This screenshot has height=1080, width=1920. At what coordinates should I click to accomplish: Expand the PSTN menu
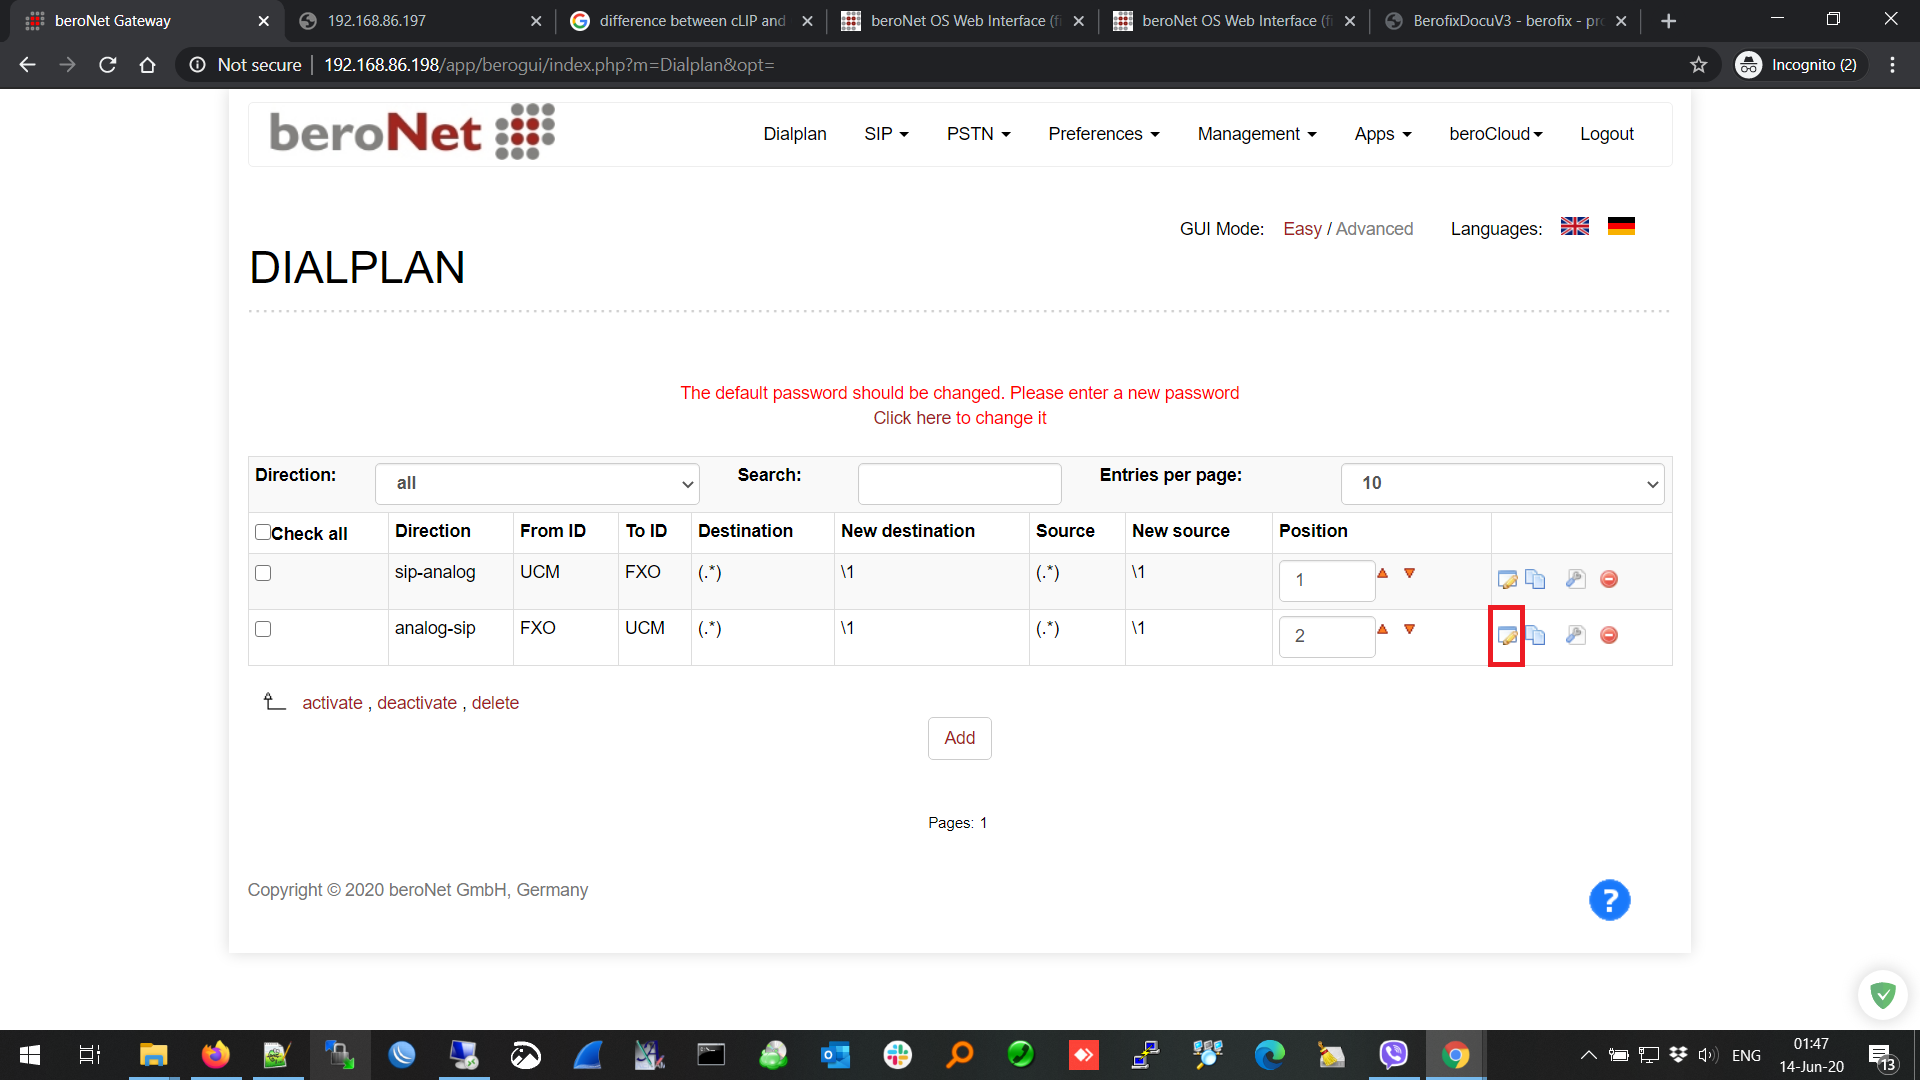(x=978, y=134)
